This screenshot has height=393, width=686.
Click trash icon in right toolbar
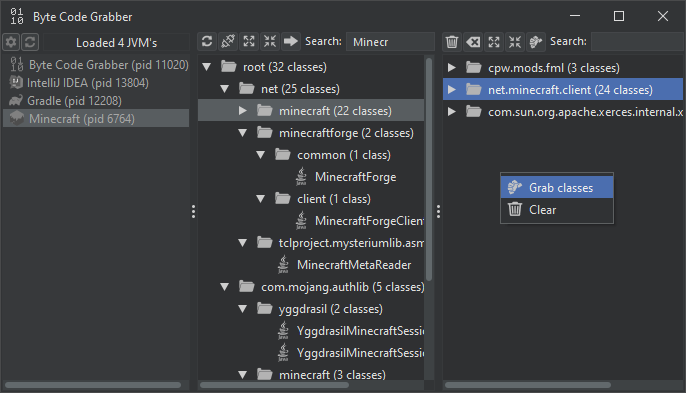tap(452, 42)
